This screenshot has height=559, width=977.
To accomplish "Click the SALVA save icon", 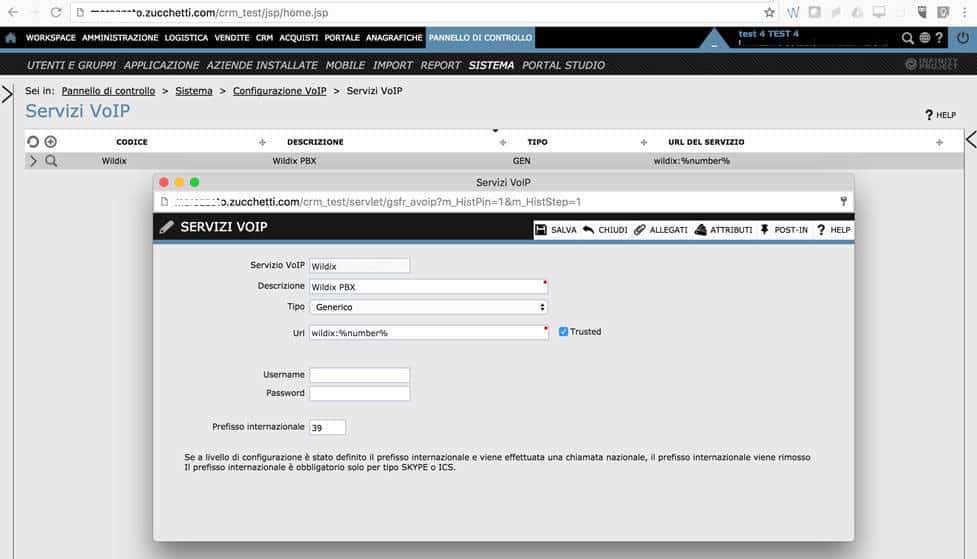I will coord(541,229).
